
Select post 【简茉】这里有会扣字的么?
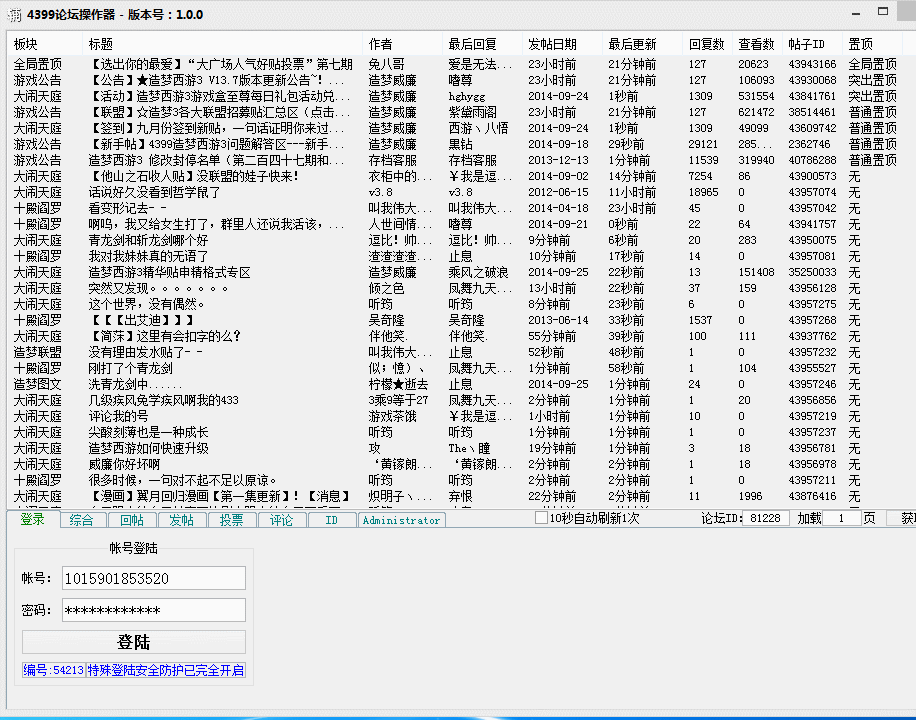(x=165, y=337)
